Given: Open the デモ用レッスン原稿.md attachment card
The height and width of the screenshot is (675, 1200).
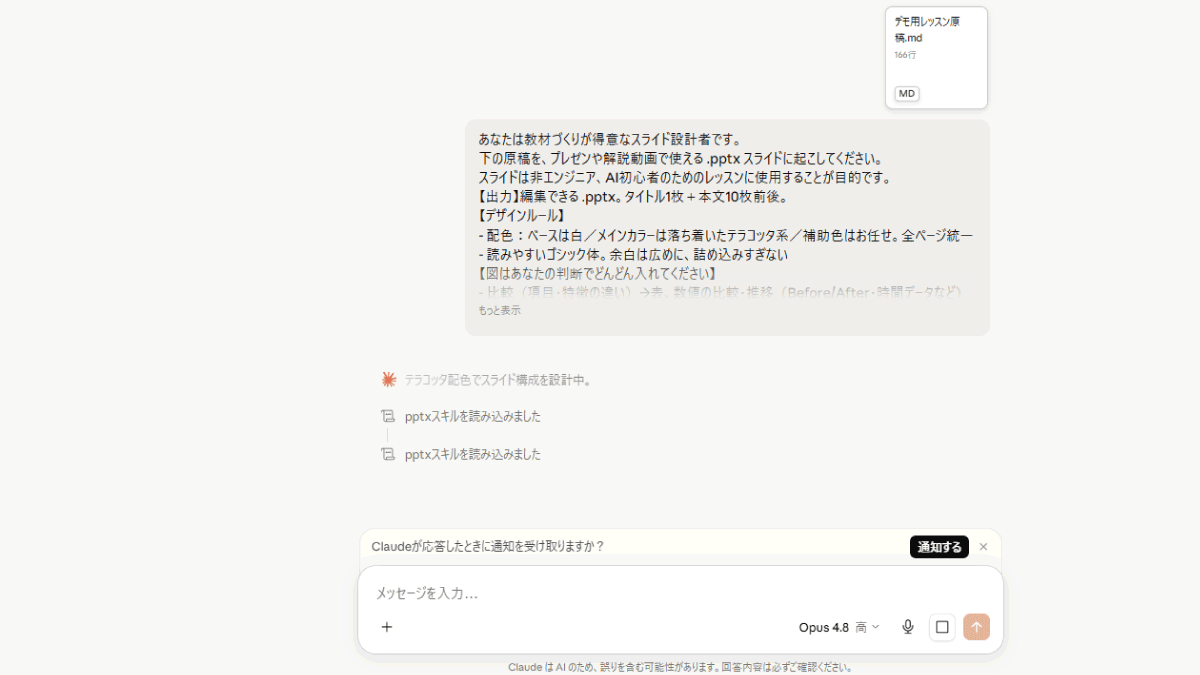Looking at the screenshot, I should click(x=936, y=58).
